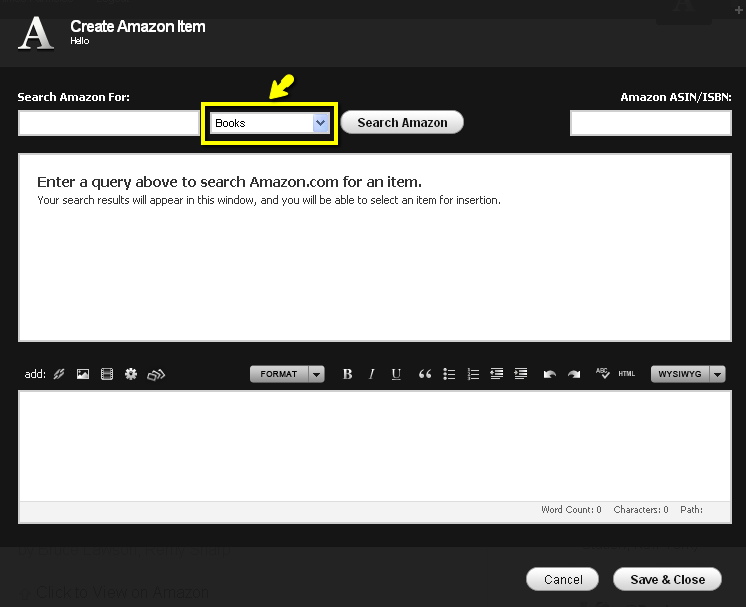Click the Cancel button
746x607 pixels.
[x=563, y=579]
